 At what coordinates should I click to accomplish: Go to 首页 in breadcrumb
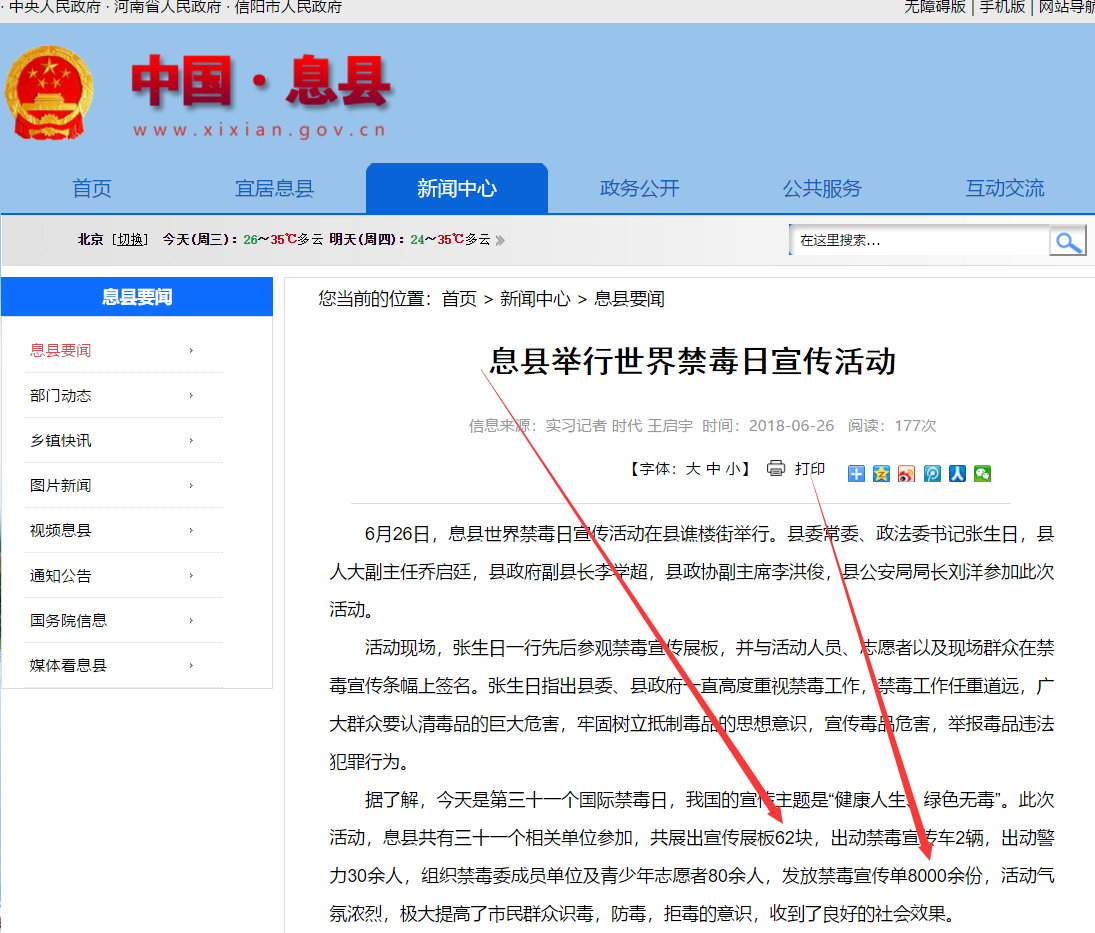point(459,299)
